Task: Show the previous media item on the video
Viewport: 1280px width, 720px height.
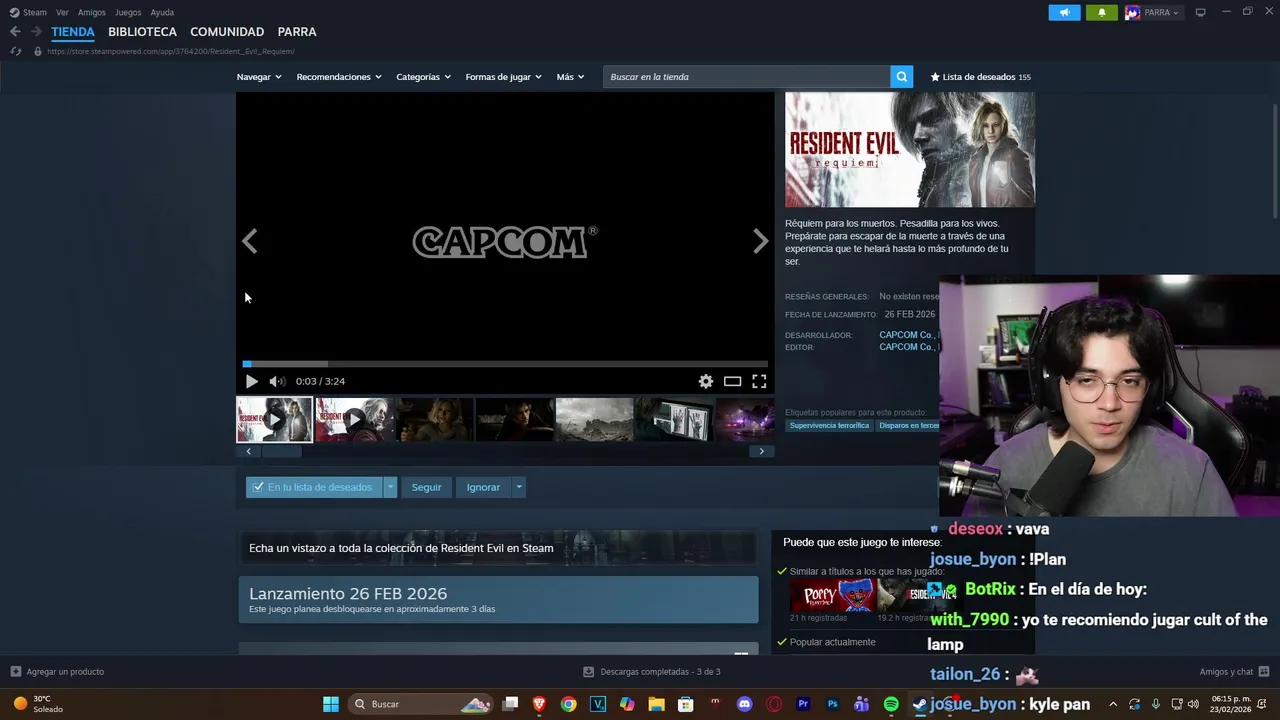Action: click(x=250, y=241)
